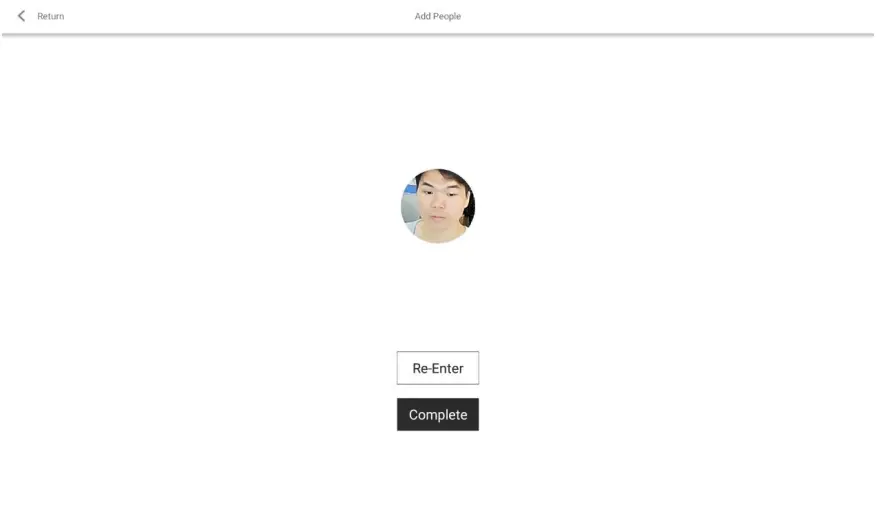Image resolution: width=880 pixels, height=521 pixels.
Task: Tap the header's back navigation arrow
Action: (x=21, y=16)
